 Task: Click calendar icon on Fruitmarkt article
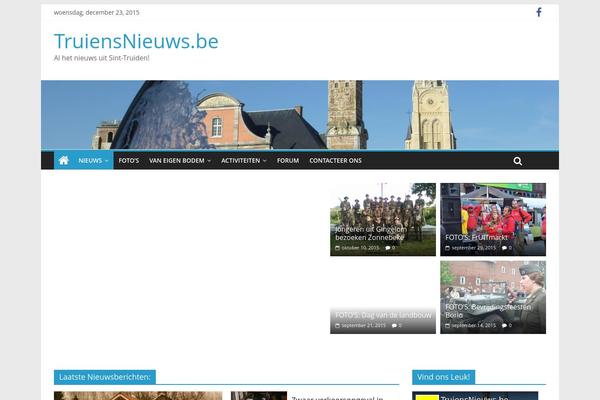coord(447,248)
